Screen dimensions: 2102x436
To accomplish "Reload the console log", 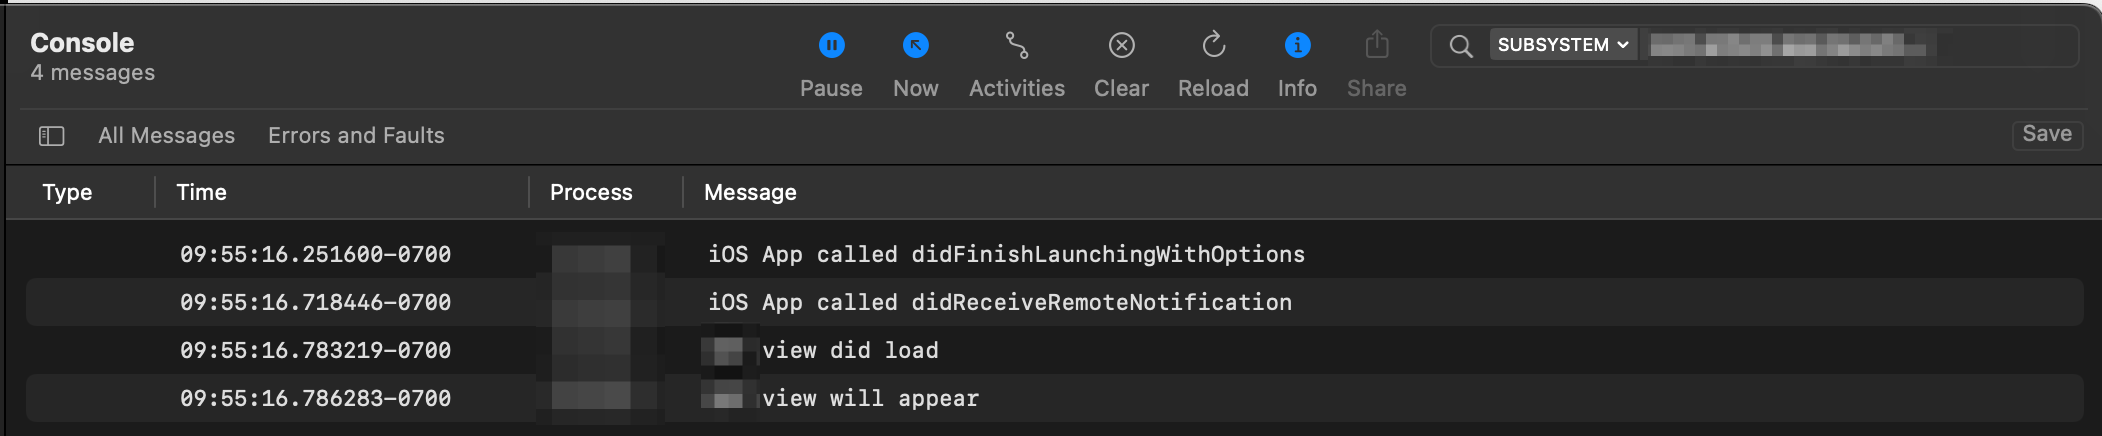I will point(1213,46).
